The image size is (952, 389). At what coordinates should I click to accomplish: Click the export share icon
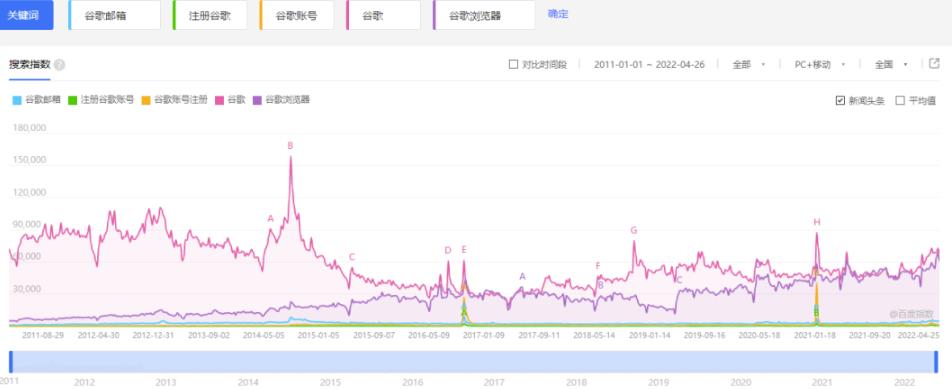(x=934, y=64)
